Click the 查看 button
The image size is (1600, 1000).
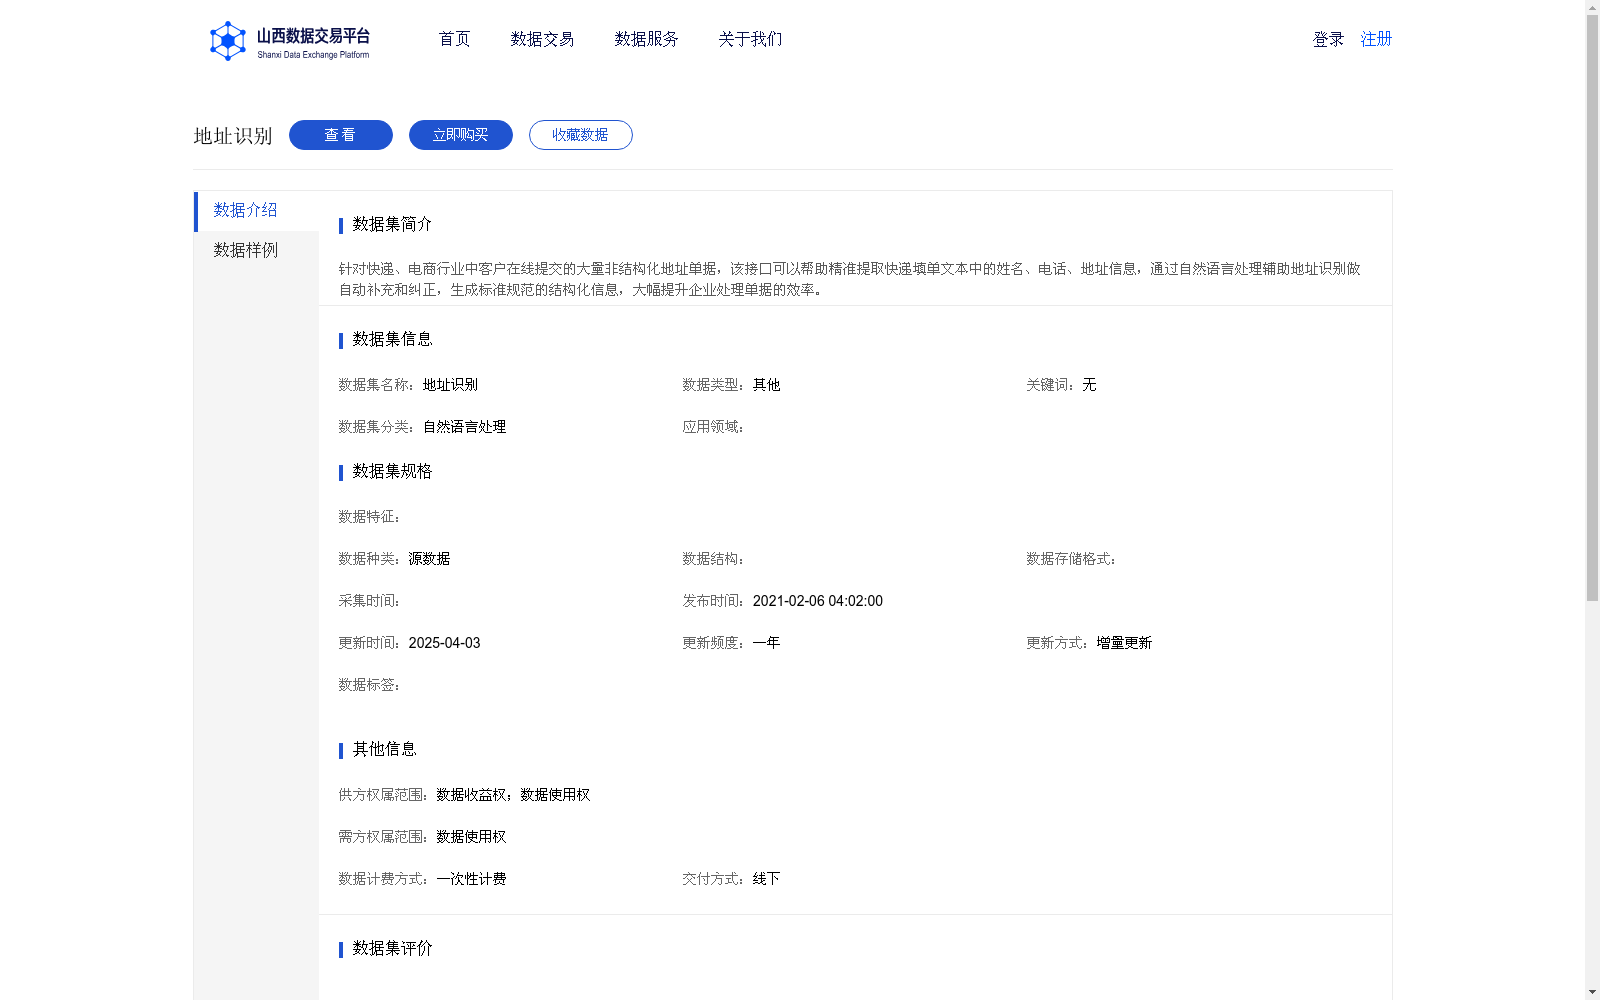tap(341, 135)
